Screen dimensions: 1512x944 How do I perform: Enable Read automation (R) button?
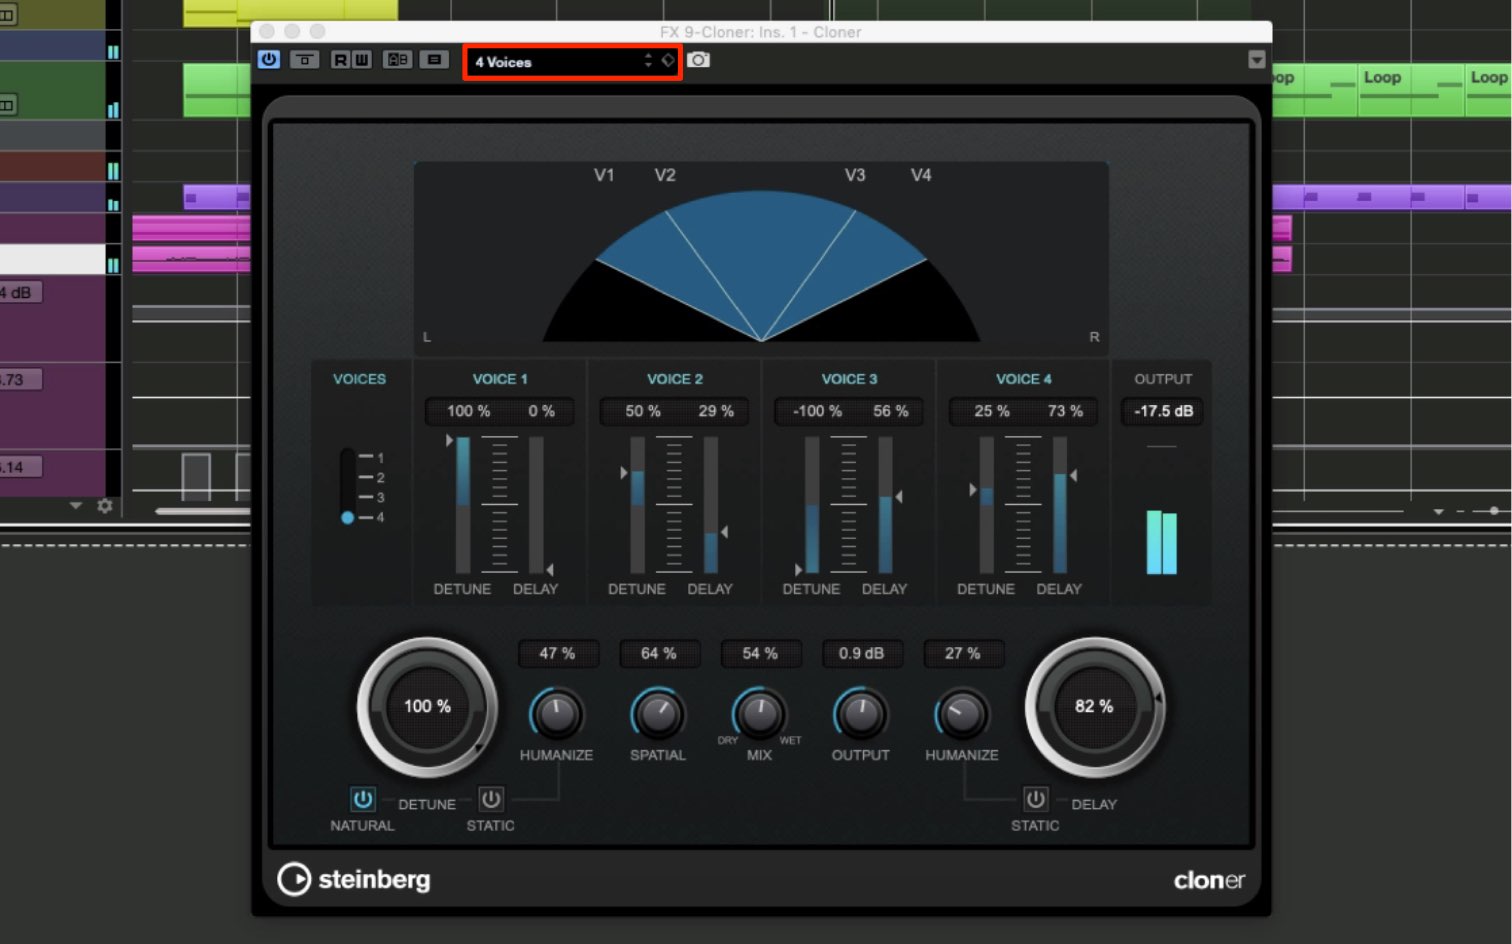pyautogui.click(x=340, y=60)
